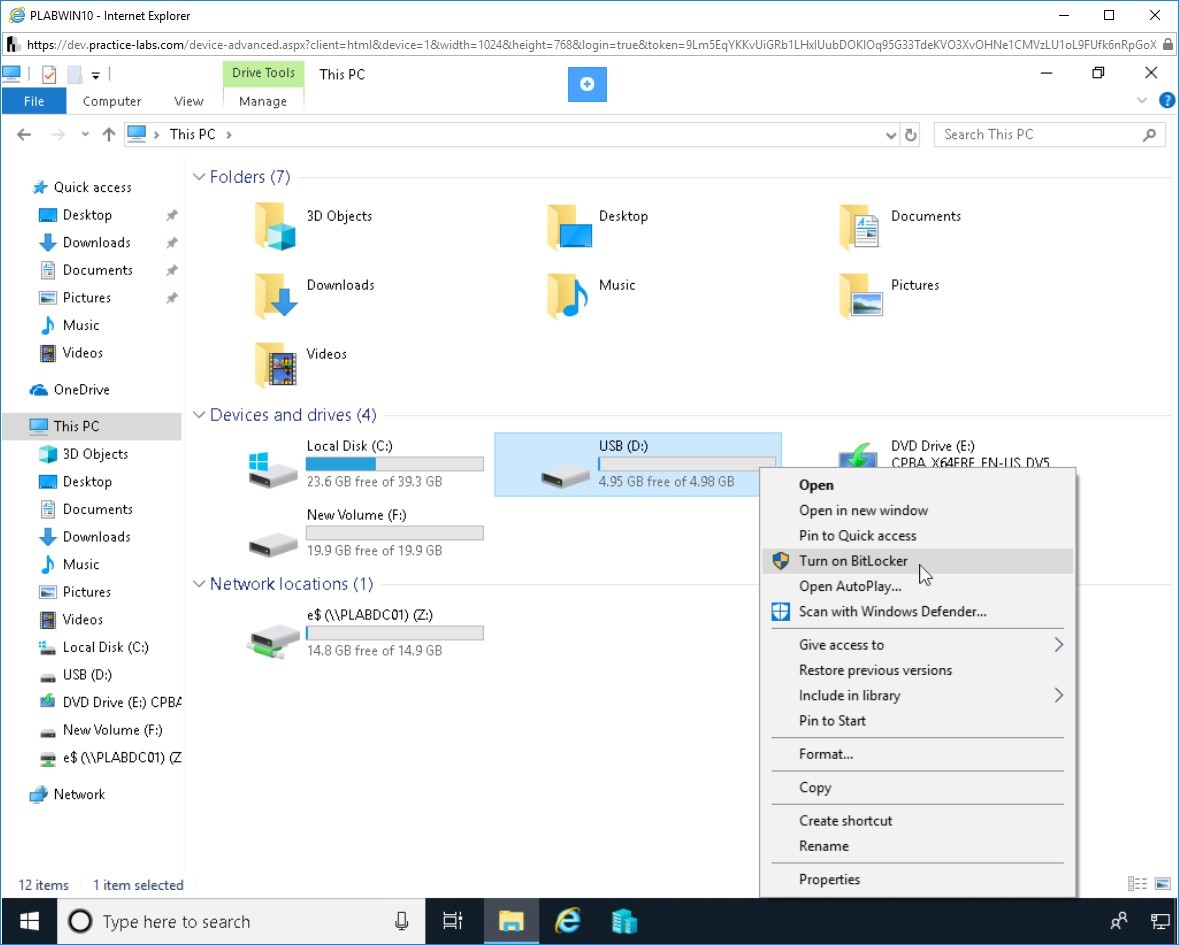Image resolution: width=1179 pixels, height=945 pixels.
Task: Open Internet Explorer from the taskbar
Action: pos(568,921)
